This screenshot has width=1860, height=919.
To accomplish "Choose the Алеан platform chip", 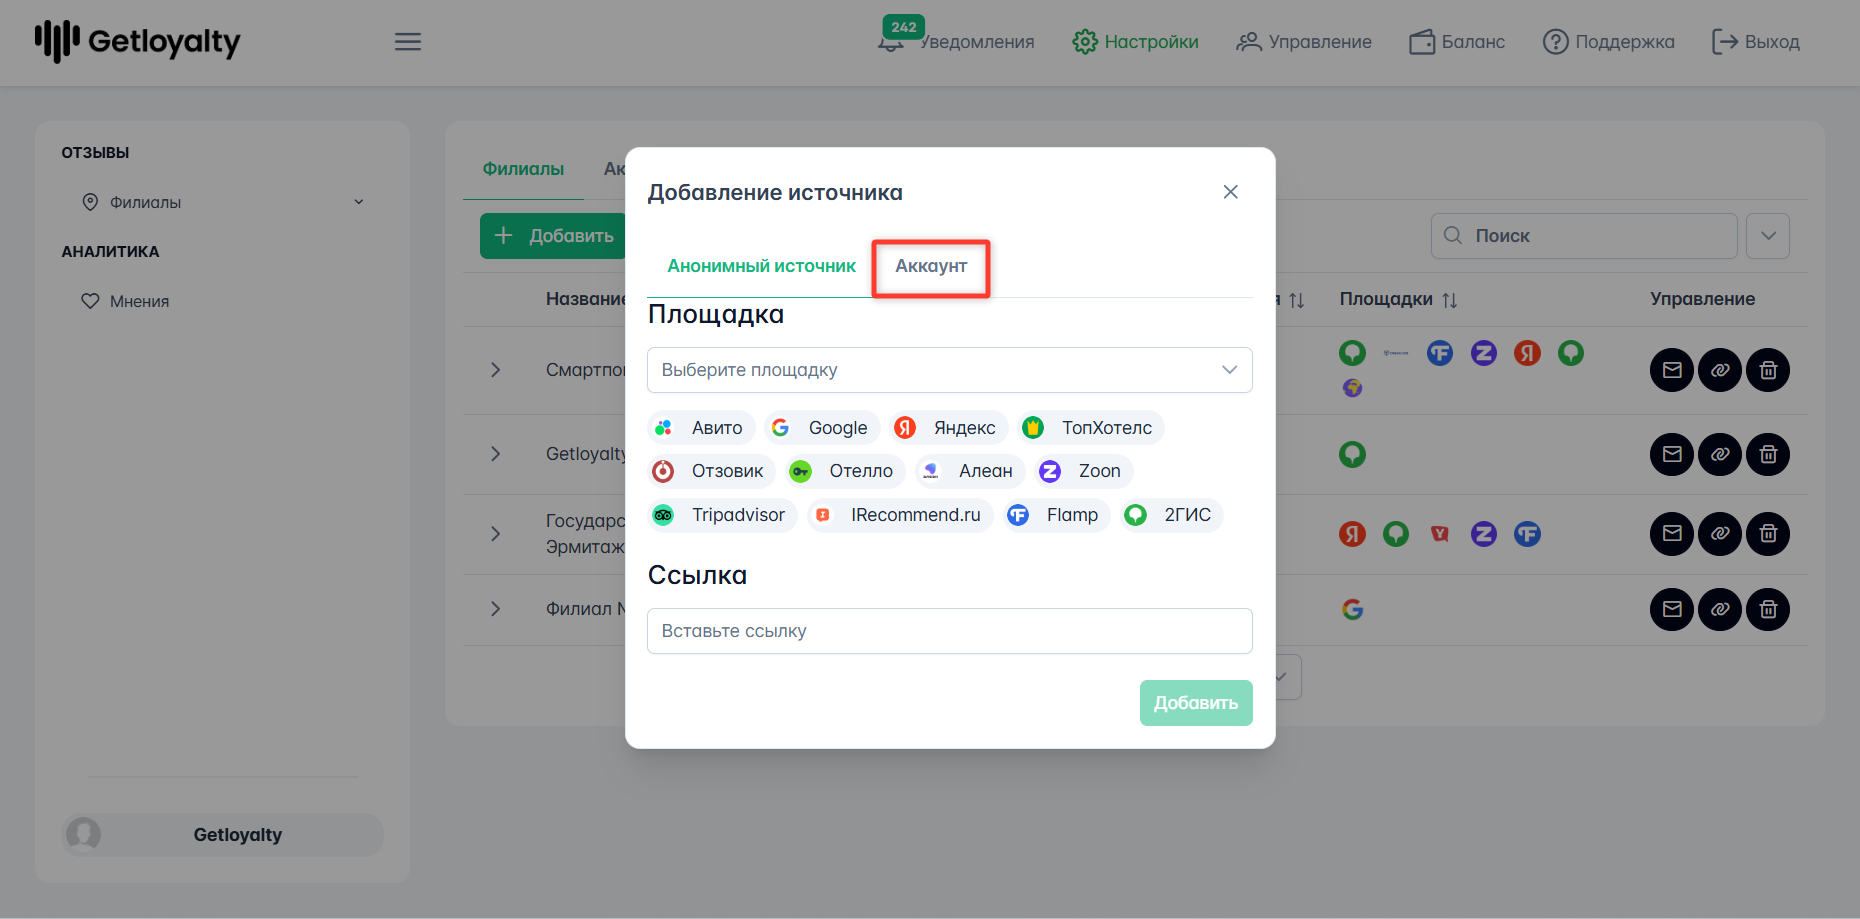I will pyautogui.click(x=970, y=471).
